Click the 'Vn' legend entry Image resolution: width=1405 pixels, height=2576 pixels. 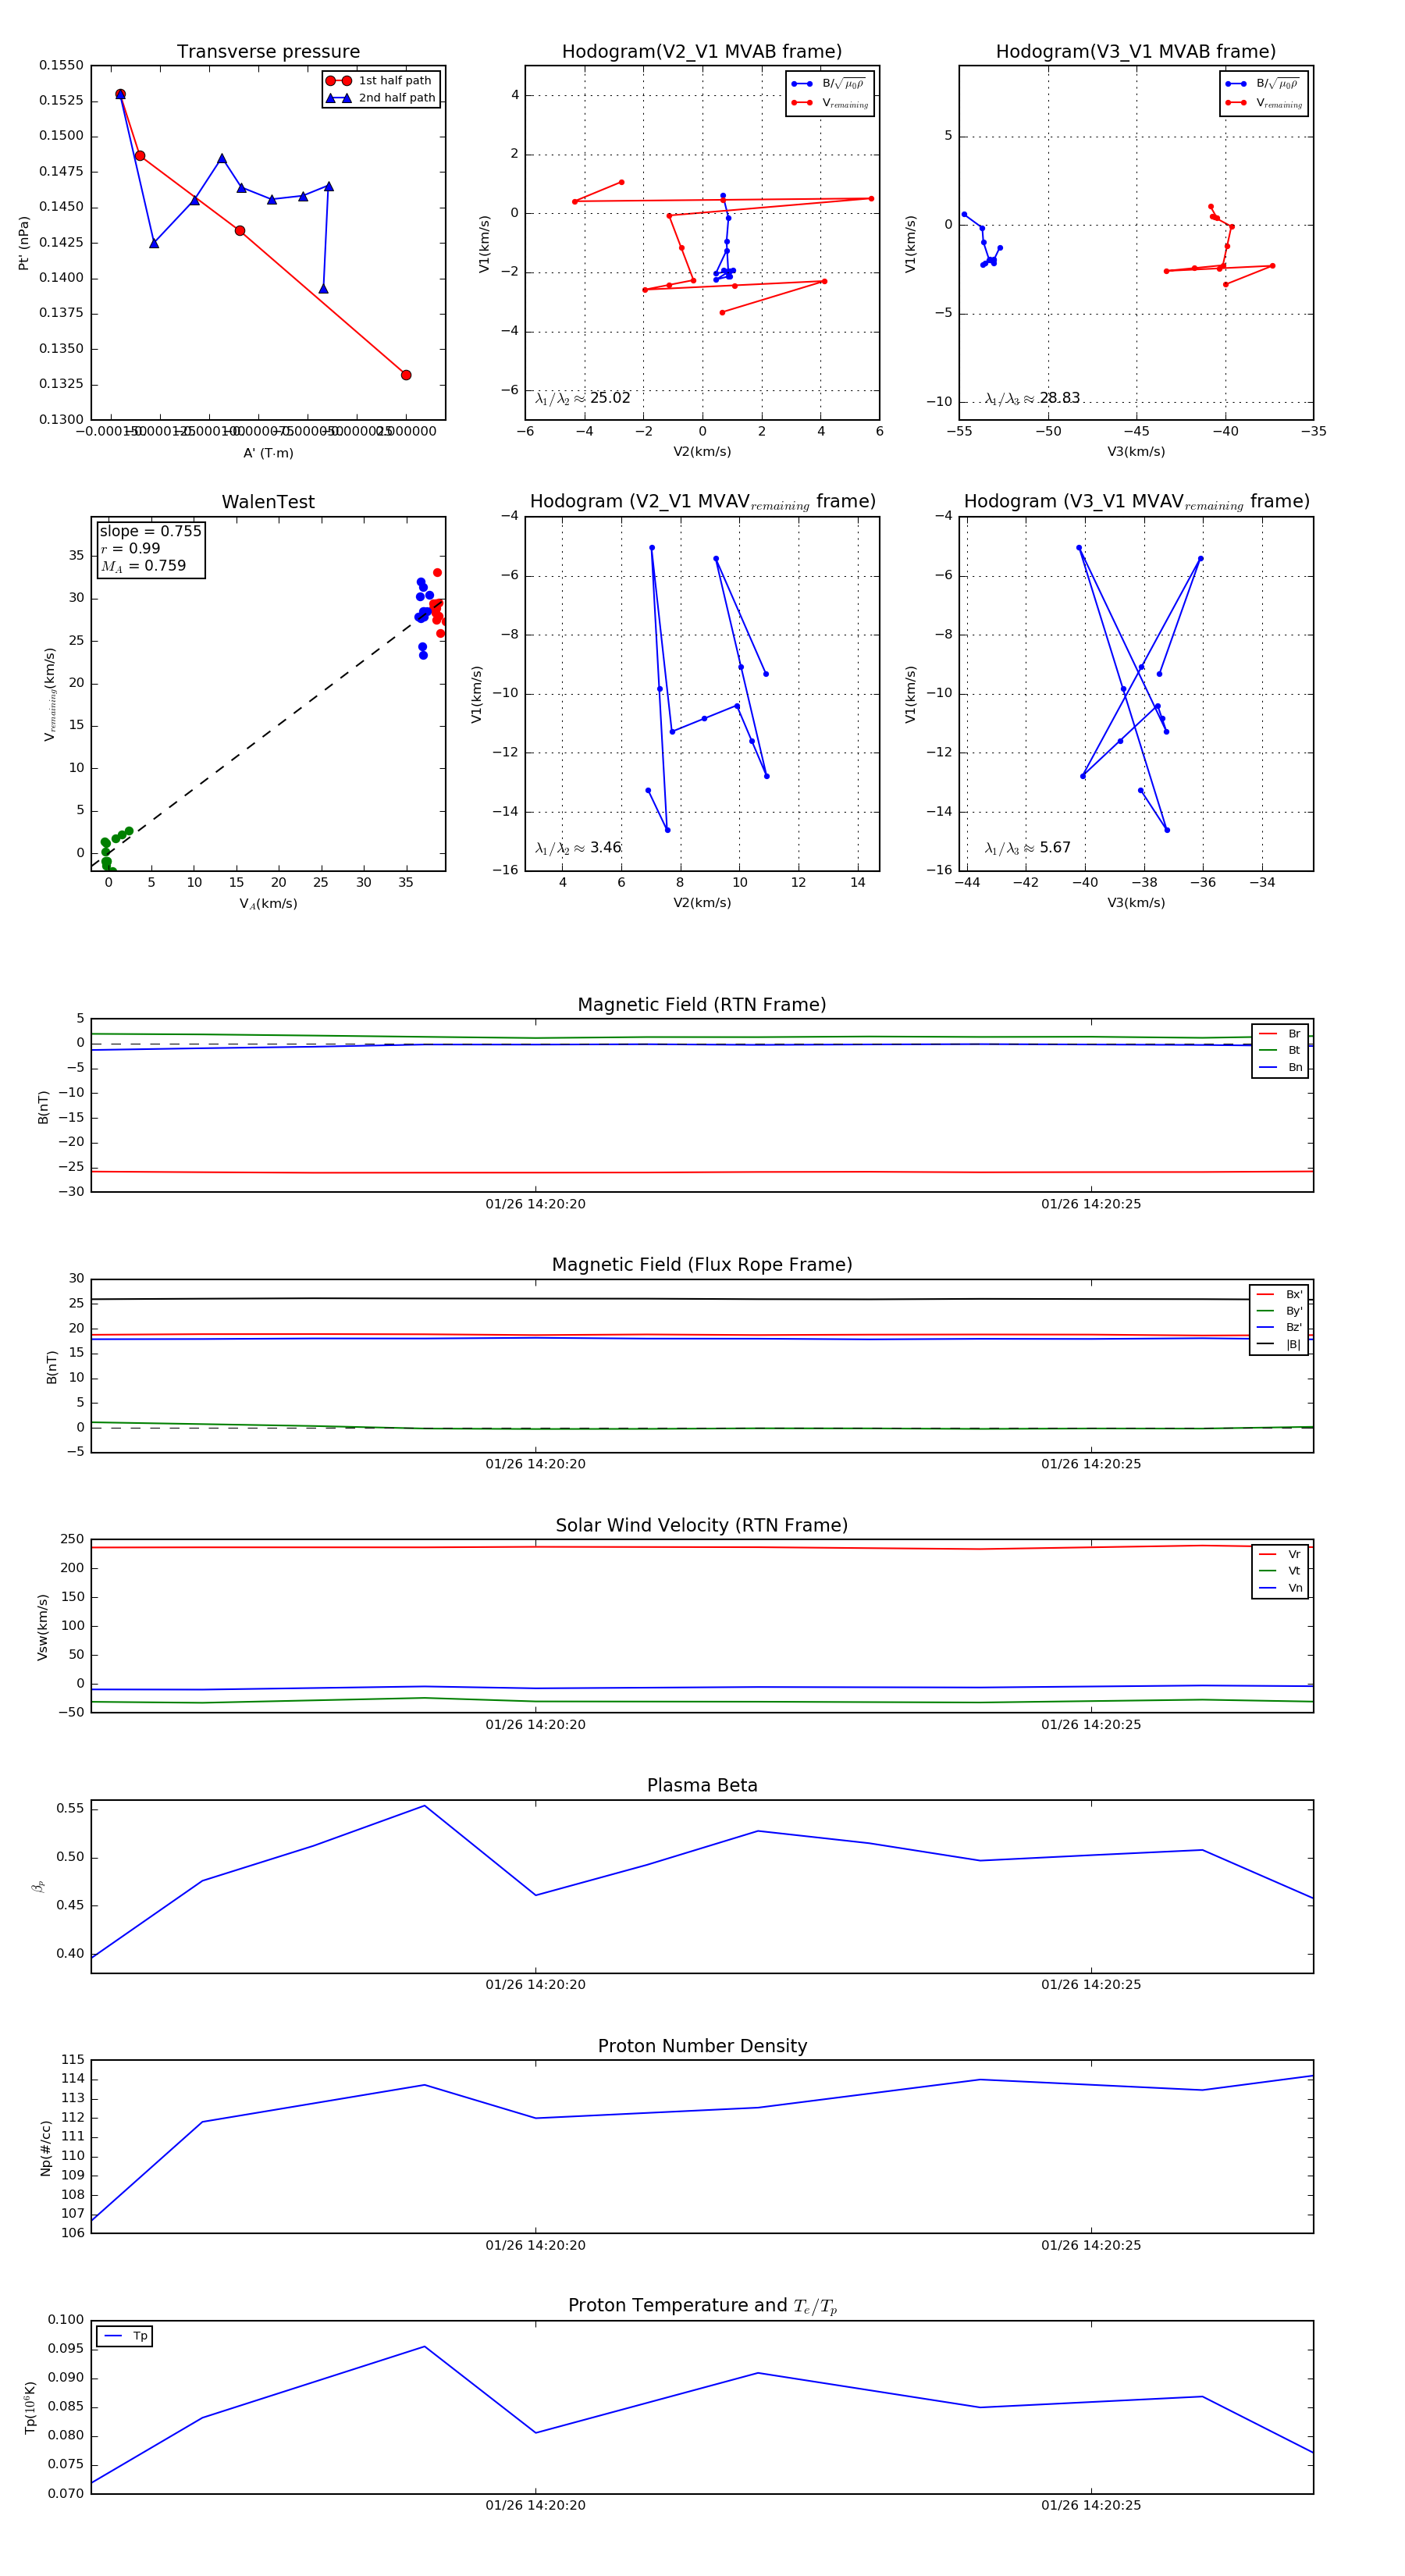[x=1281, y=1588]
